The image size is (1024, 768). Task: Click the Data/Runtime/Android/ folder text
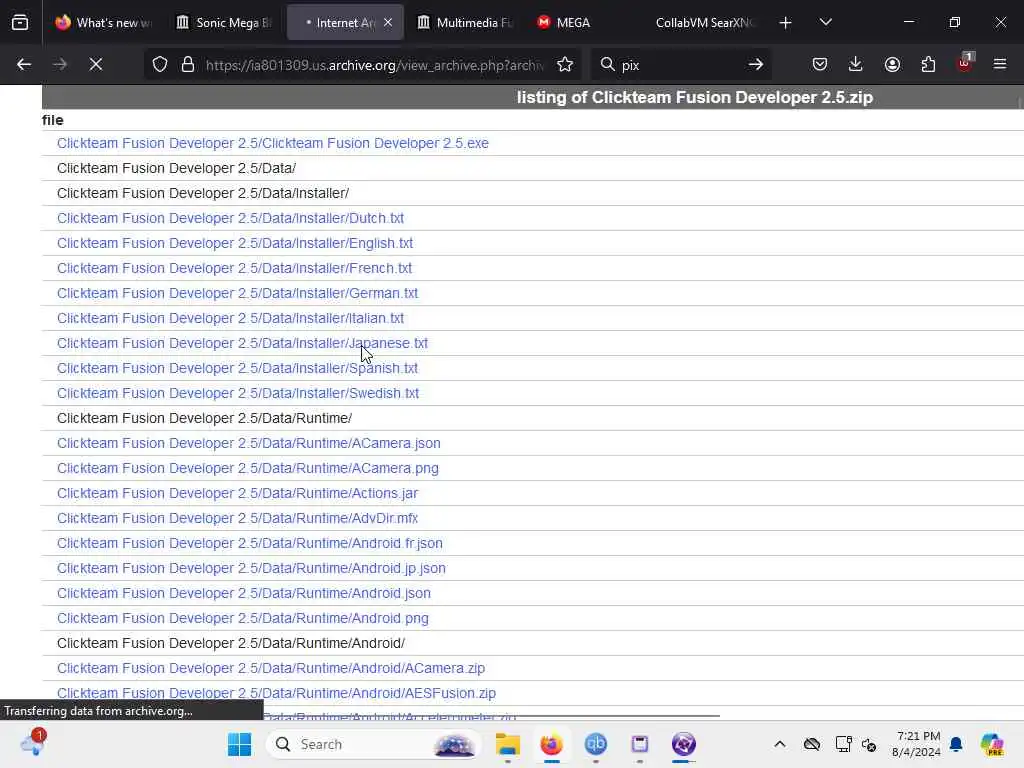pos(231,643)
